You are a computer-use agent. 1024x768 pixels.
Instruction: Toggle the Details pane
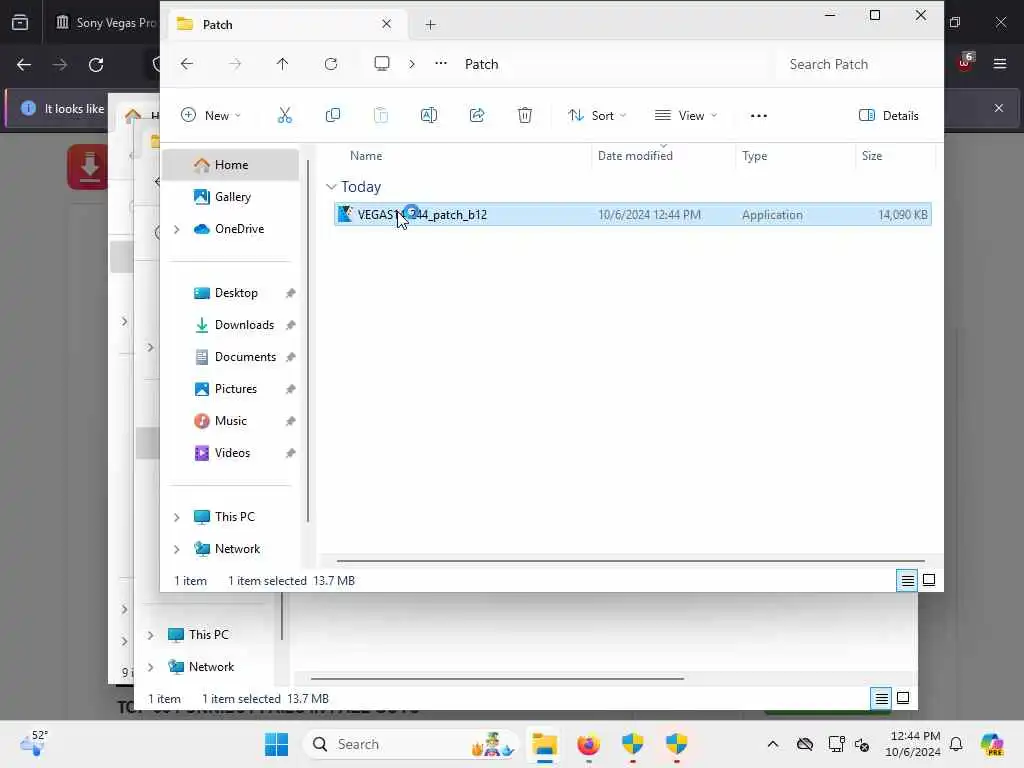click(x=889, y=116)
